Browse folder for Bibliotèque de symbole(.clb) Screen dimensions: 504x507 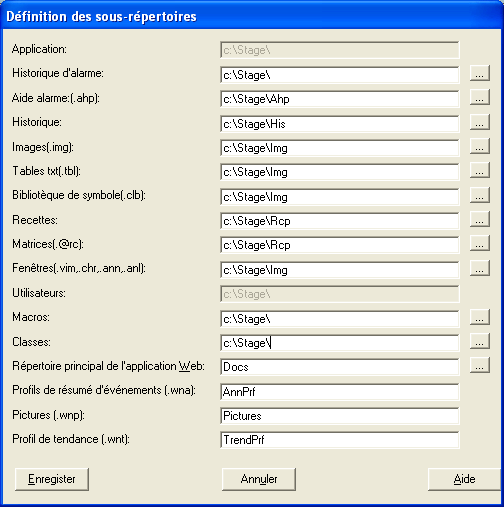[480, 195]
